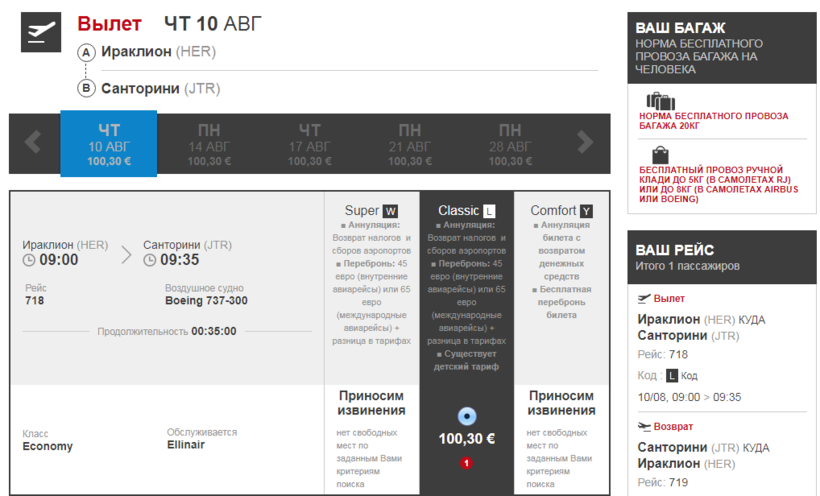820x496 pixels.
Task: Open the Super W fare column header
Action: [371, 211]
